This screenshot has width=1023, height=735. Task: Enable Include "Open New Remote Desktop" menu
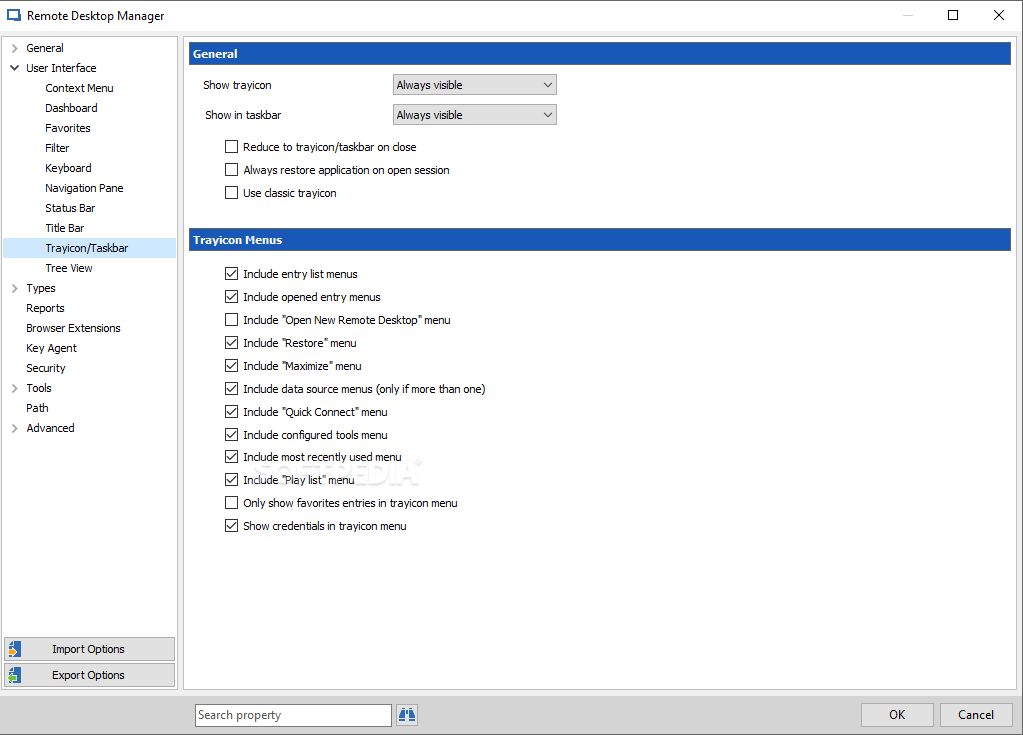coord(231,320)
